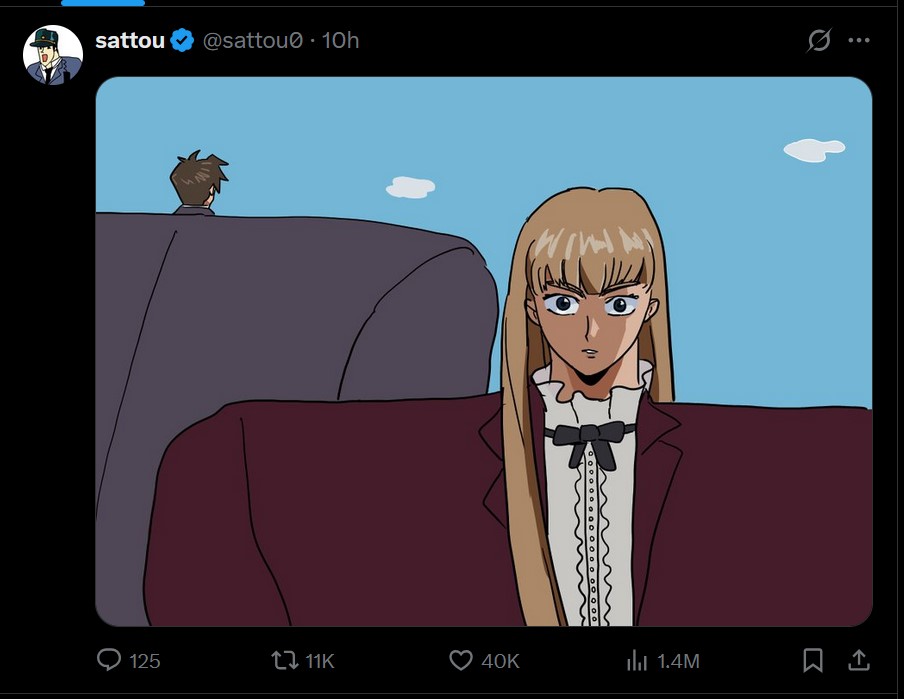904x699 pixels.
Task: Open the anime artwork image full size
Action: pyautogui.click(x=484, y=351)
